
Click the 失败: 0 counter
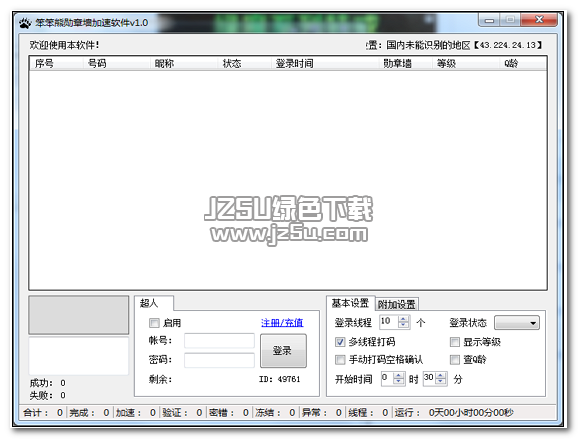[x=48, y=395]
